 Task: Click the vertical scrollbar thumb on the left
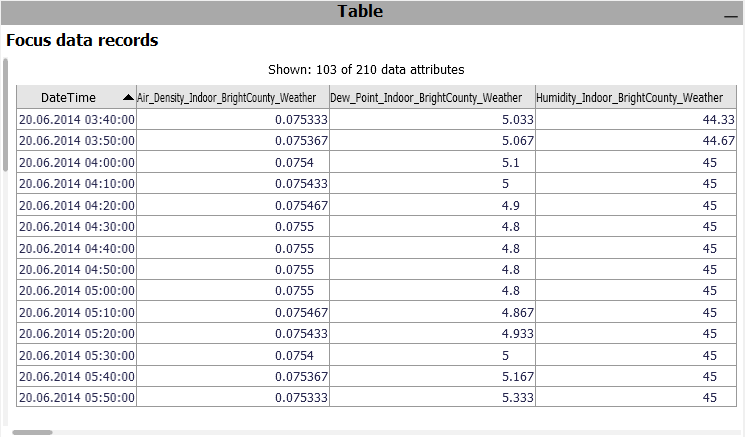(5, 115)
